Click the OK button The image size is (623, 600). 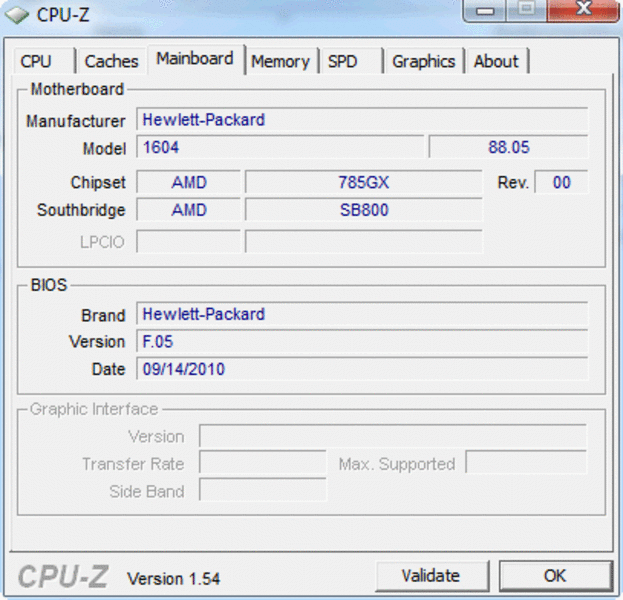555,576
